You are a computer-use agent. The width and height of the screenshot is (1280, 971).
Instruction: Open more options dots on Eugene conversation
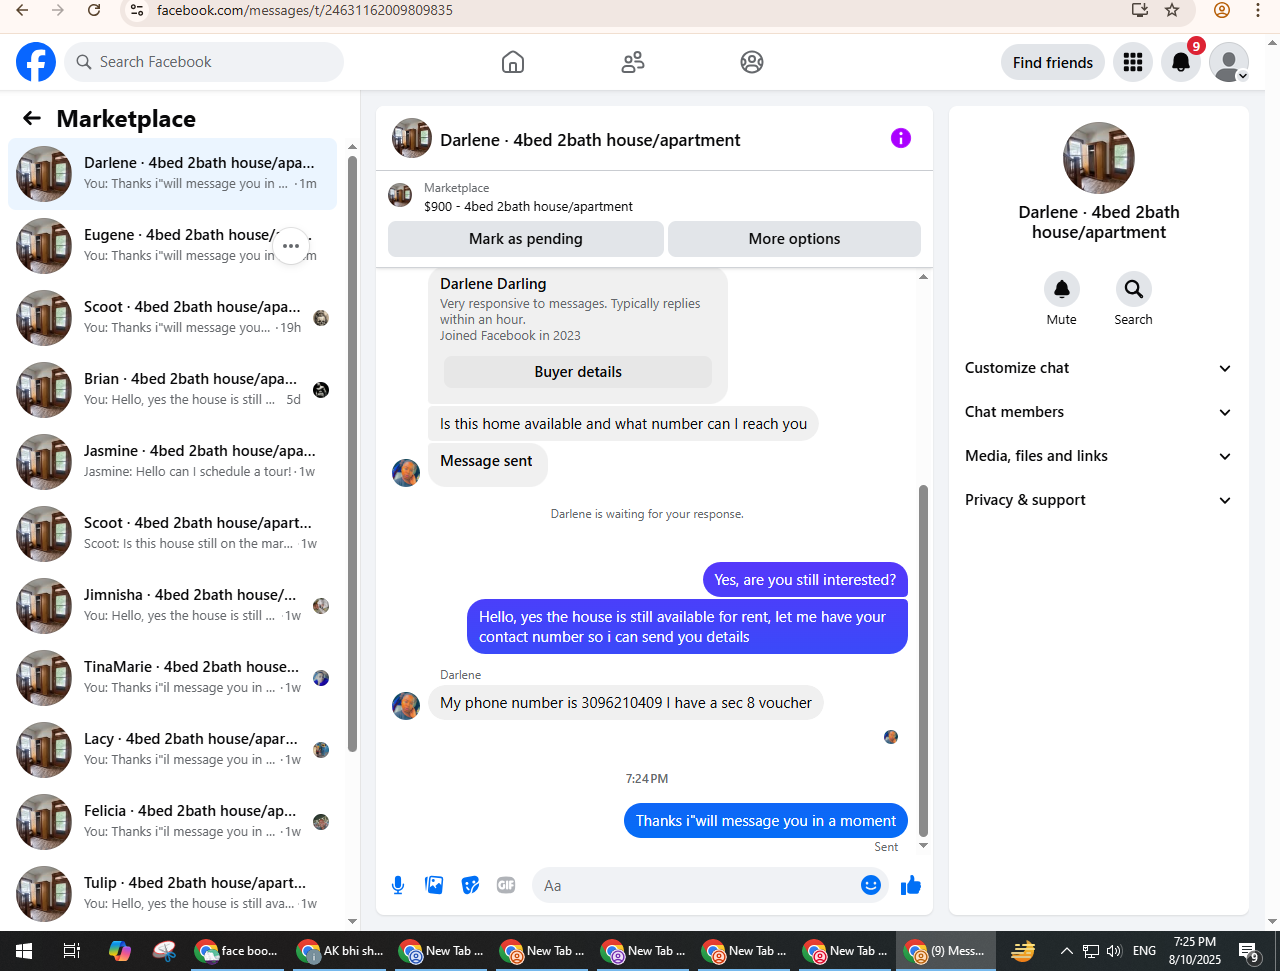291,246
